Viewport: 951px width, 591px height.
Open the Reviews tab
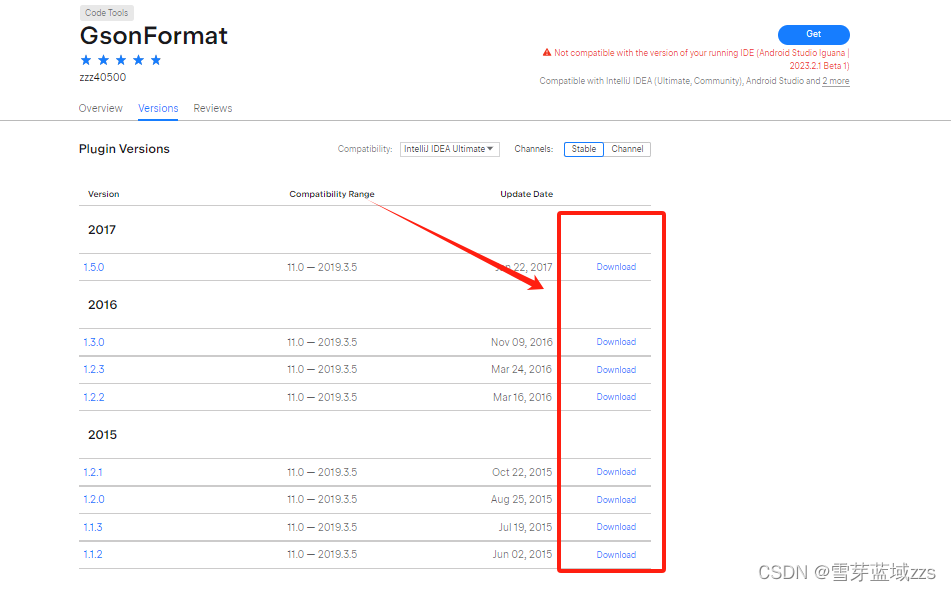(x=213, y=108)
